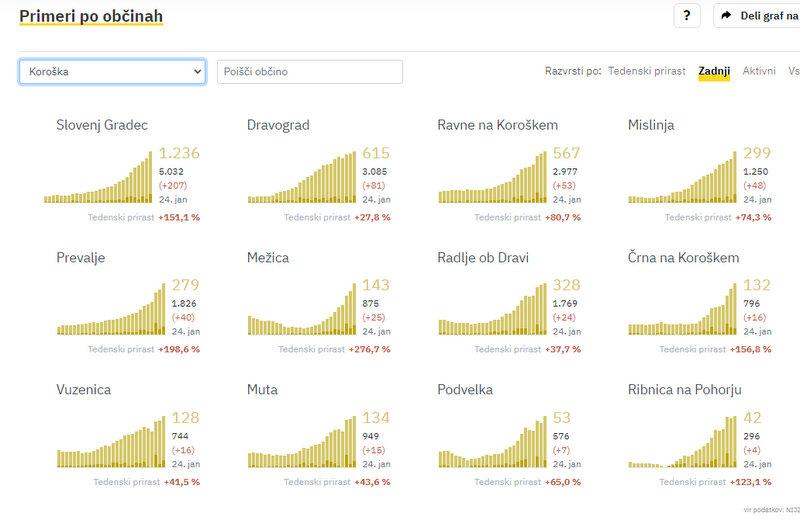Click the 'Deli graf' share button
Viewport: 800px width, 520px height.
pos(768,17)
